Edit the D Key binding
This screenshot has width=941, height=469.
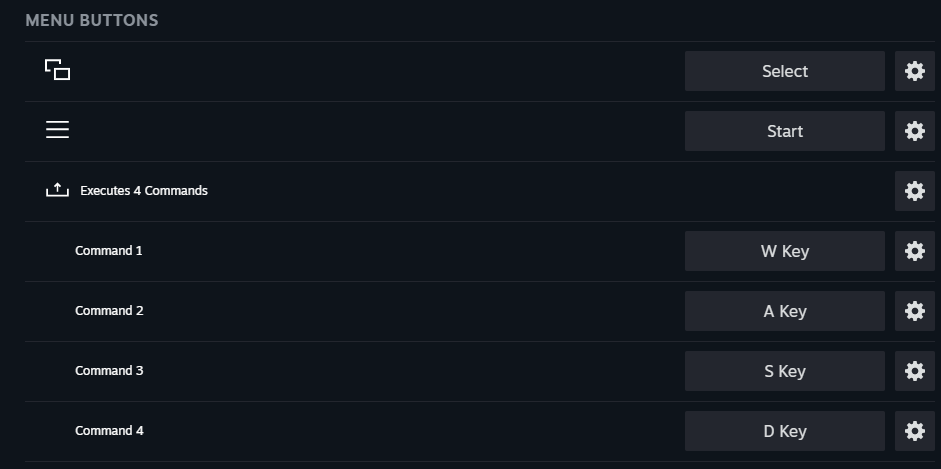point(784,431)
